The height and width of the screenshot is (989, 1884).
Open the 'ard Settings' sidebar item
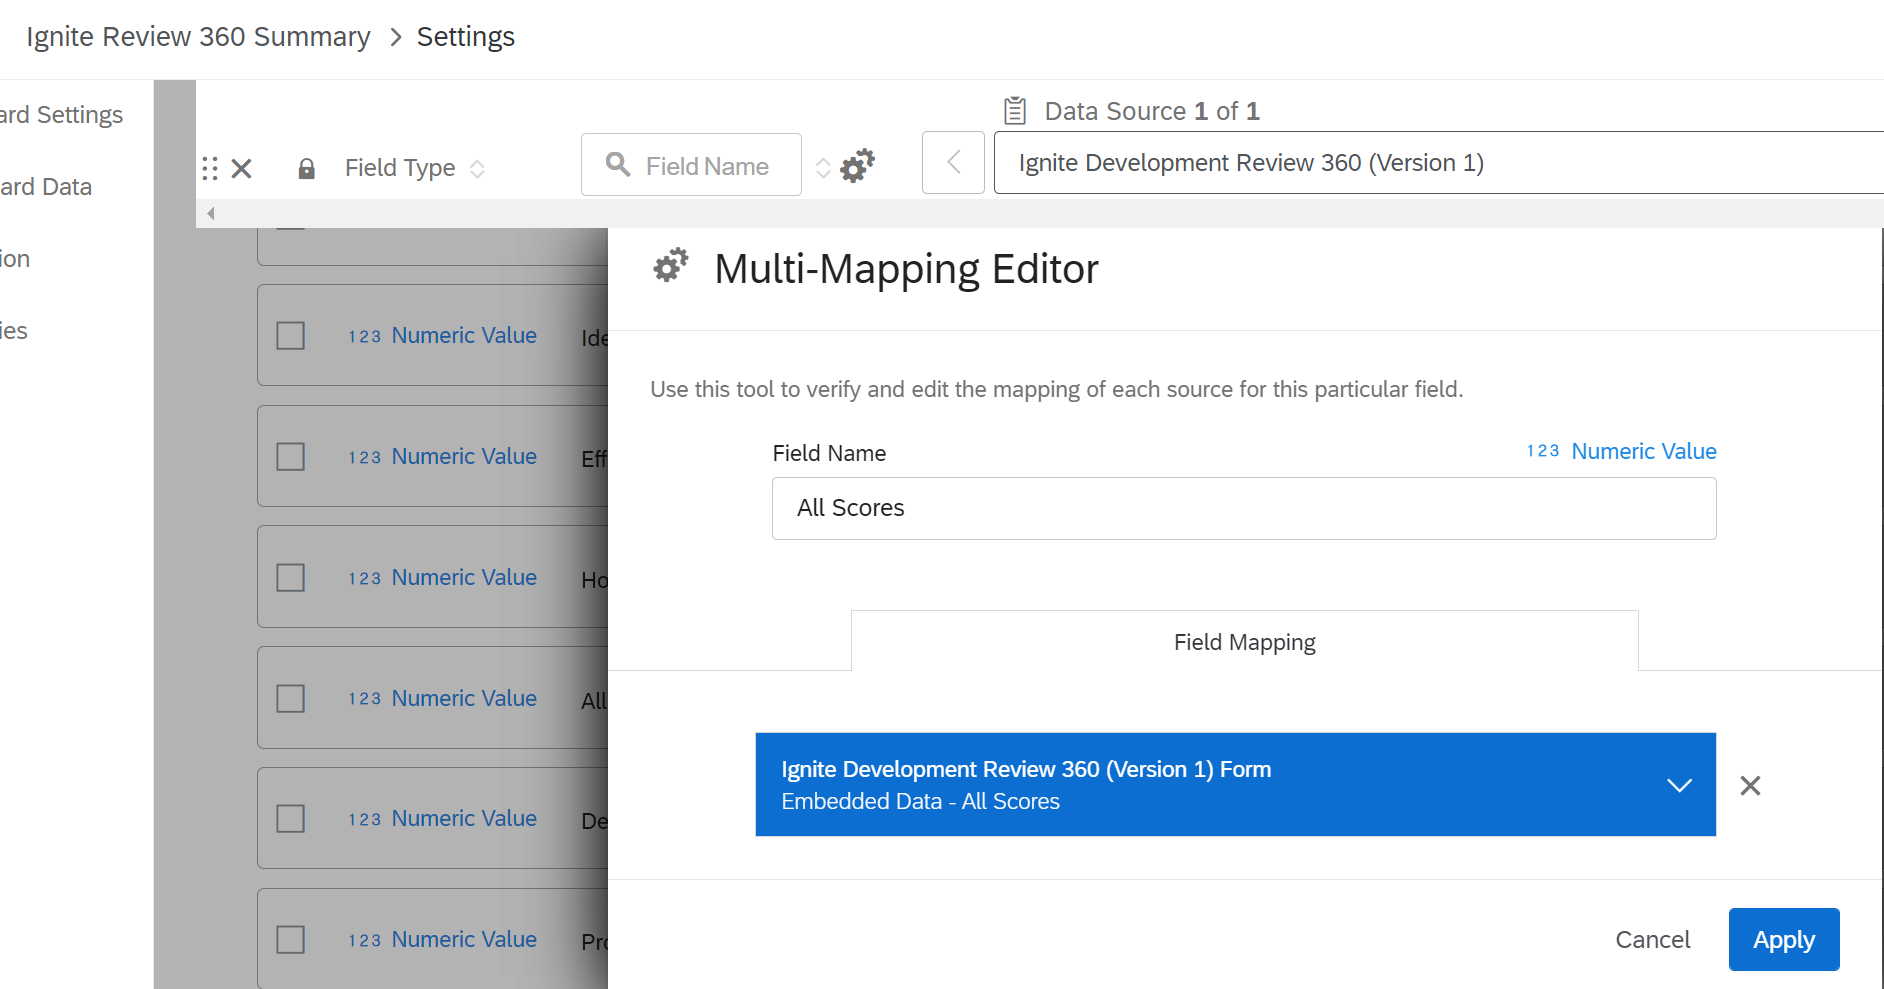(61, 115)
